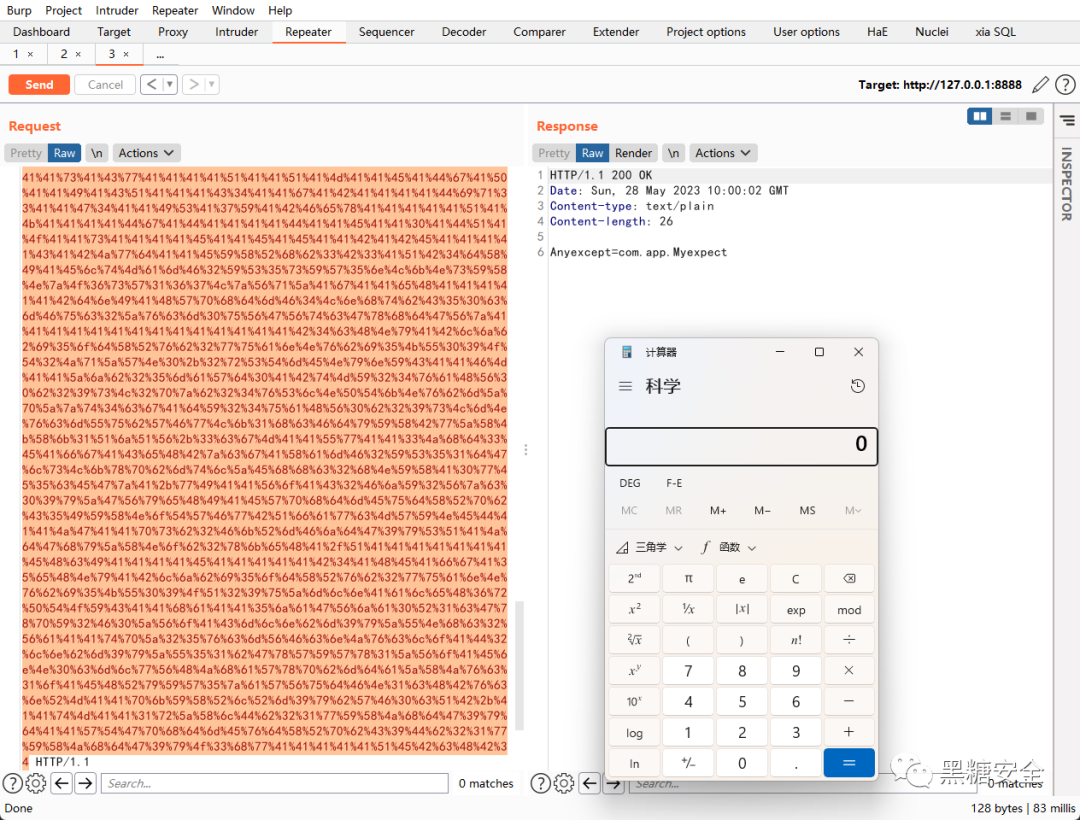Switch to xia SQL tab
This screenshot has width=1080, height=820.
coord(995,32)
